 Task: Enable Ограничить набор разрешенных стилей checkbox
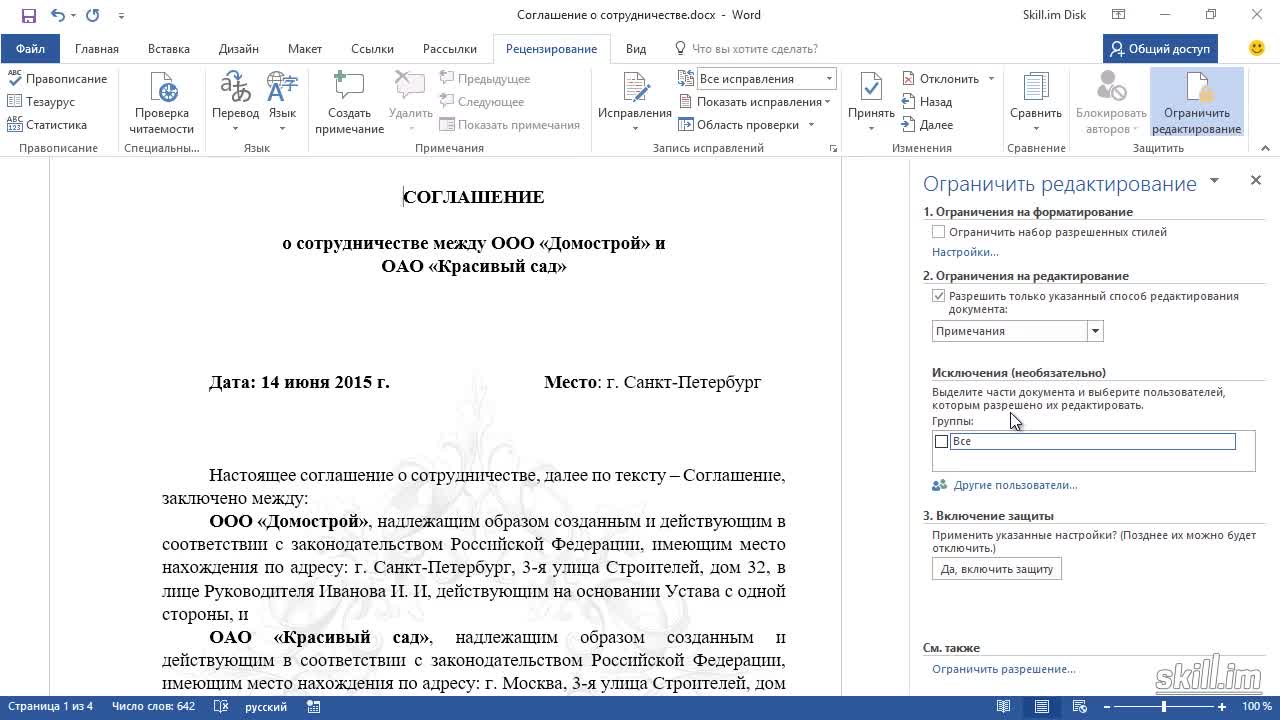(938, 232)
